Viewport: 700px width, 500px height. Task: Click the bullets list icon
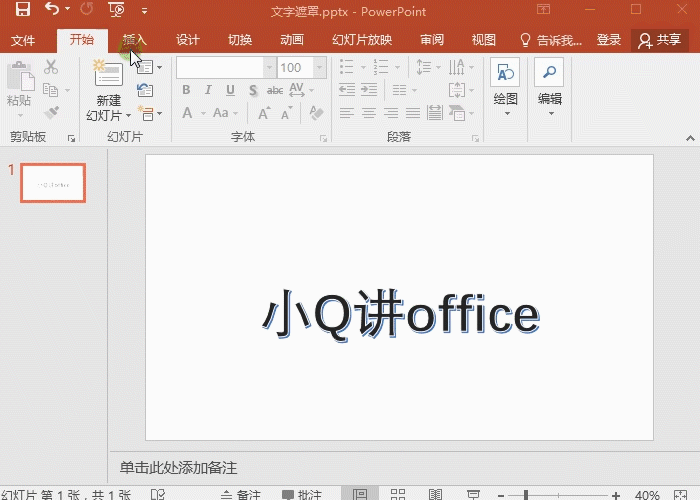point(346,67)
